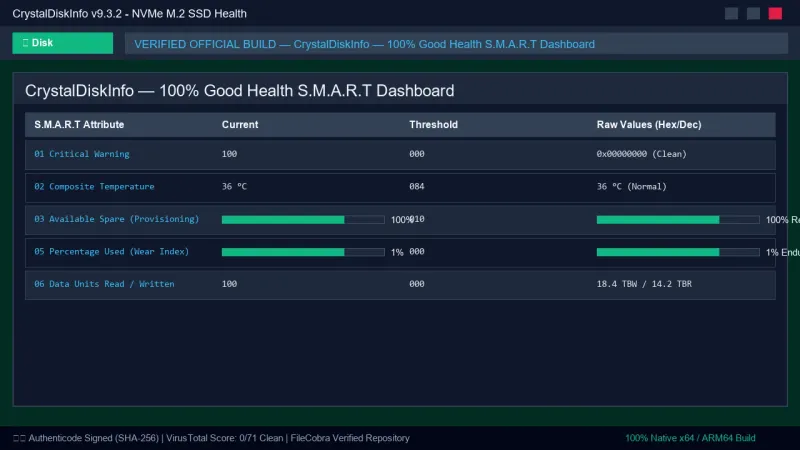
Task: Click the Threshold column header
Action: point(433,124)
